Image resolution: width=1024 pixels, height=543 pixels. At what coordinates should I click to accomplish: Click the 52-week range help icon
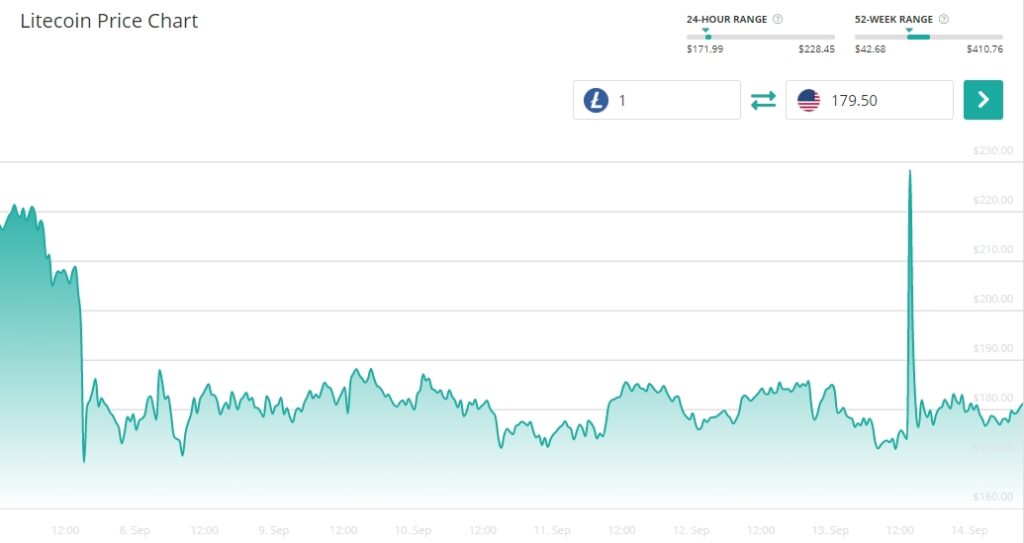coord(944,19)
